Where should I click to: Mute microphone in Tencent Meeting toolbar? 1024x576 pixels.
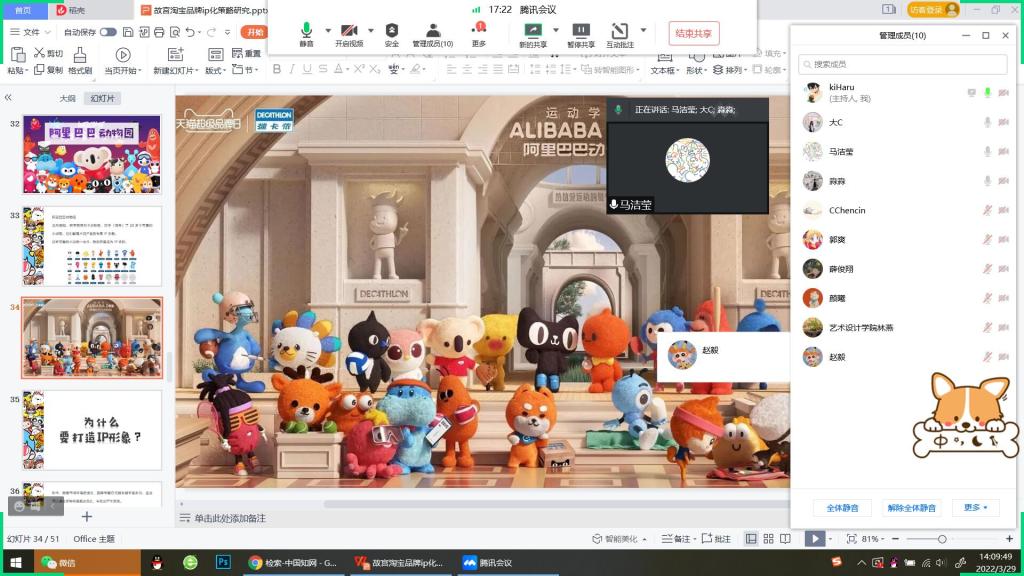[x=306, y=34]
